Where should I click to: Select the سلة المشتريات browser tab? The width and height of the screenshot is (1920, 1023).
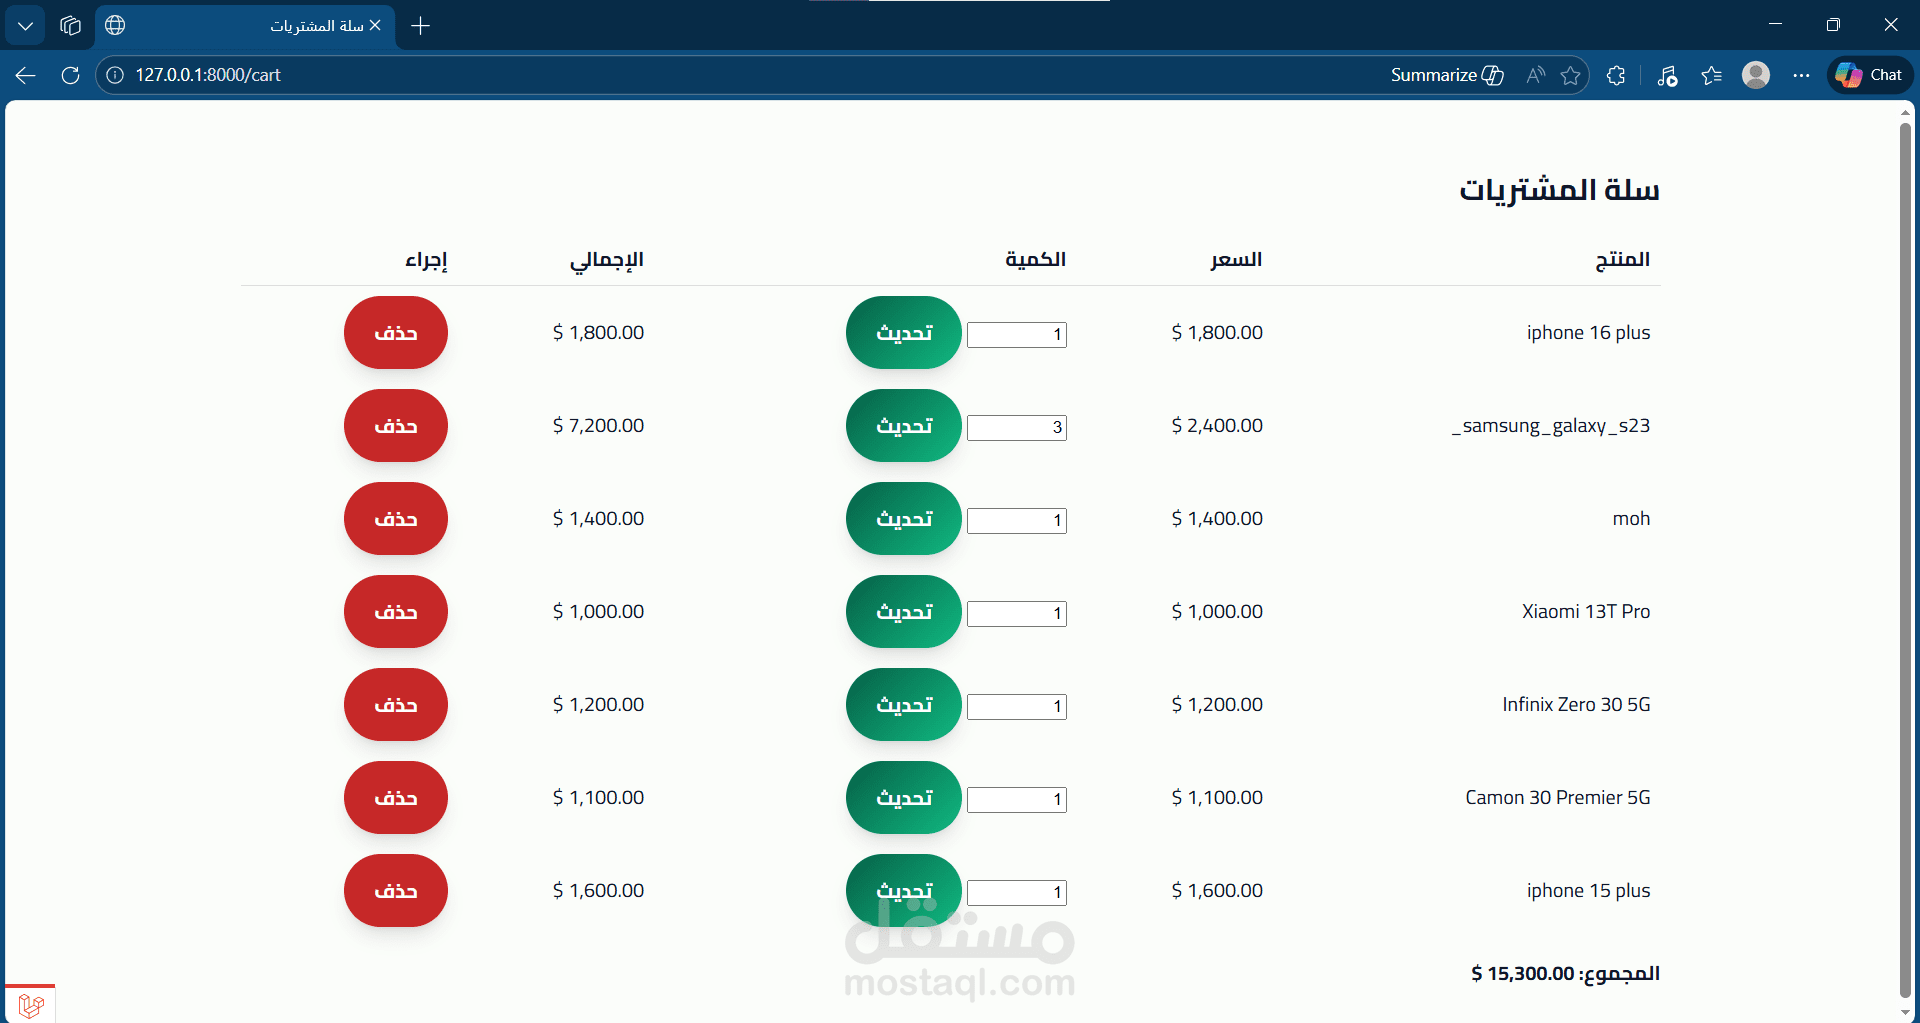pos(245,26)
